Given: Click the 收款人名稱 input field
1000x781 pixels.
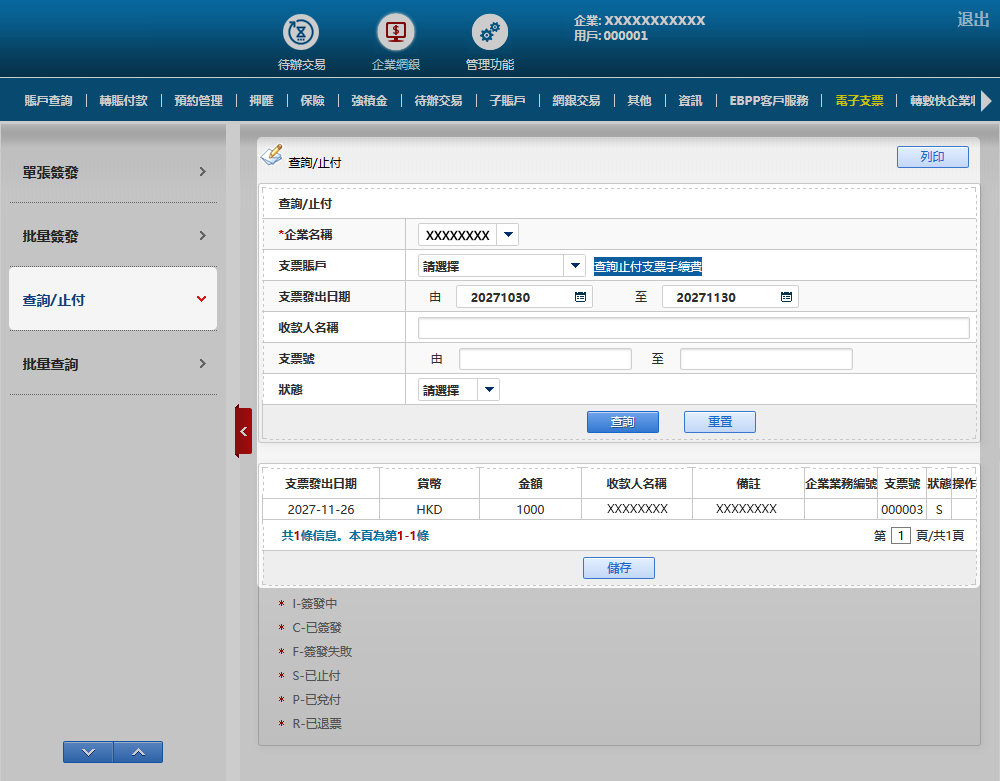Looking at the screenshot, I should 693,328.
